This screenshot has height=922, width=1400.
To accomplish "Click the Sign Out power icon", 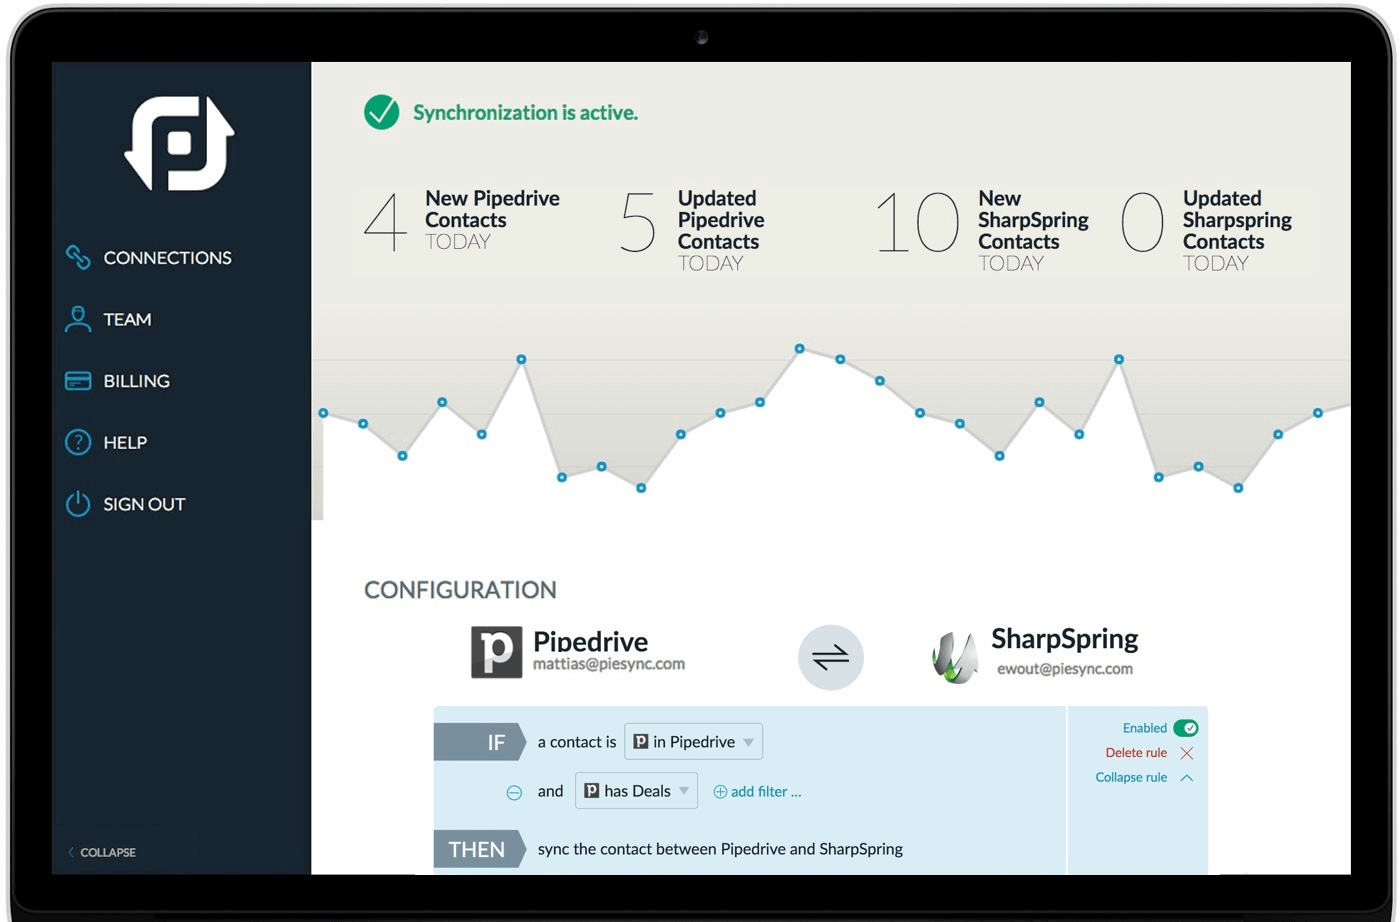I will click(78, 504).
